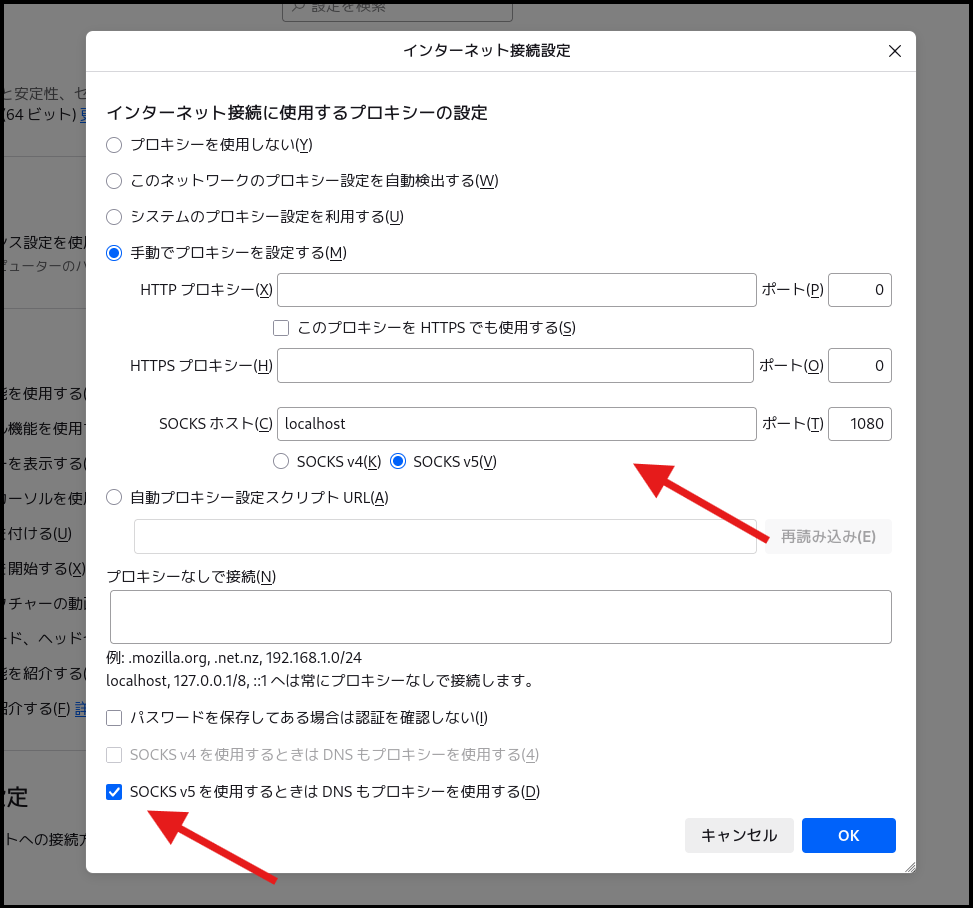
Task: Select 手動でプロキシーを設定する radio button
Action: point(114,253)
